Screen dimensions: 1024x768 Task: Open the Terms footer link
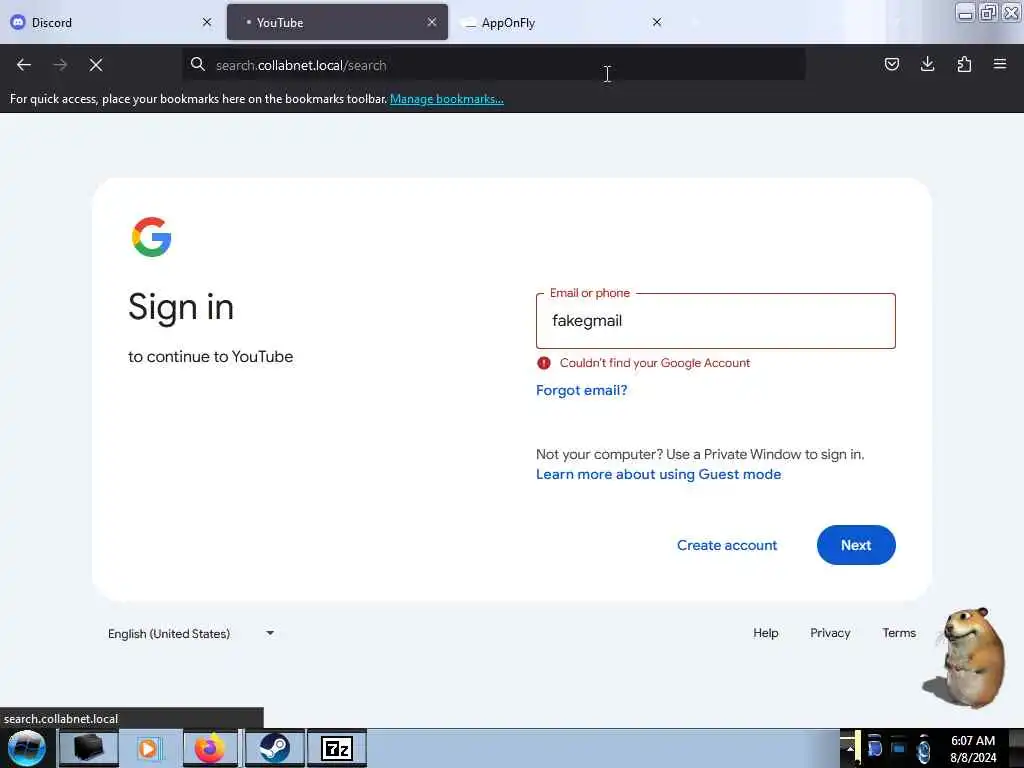coord(899,633)
